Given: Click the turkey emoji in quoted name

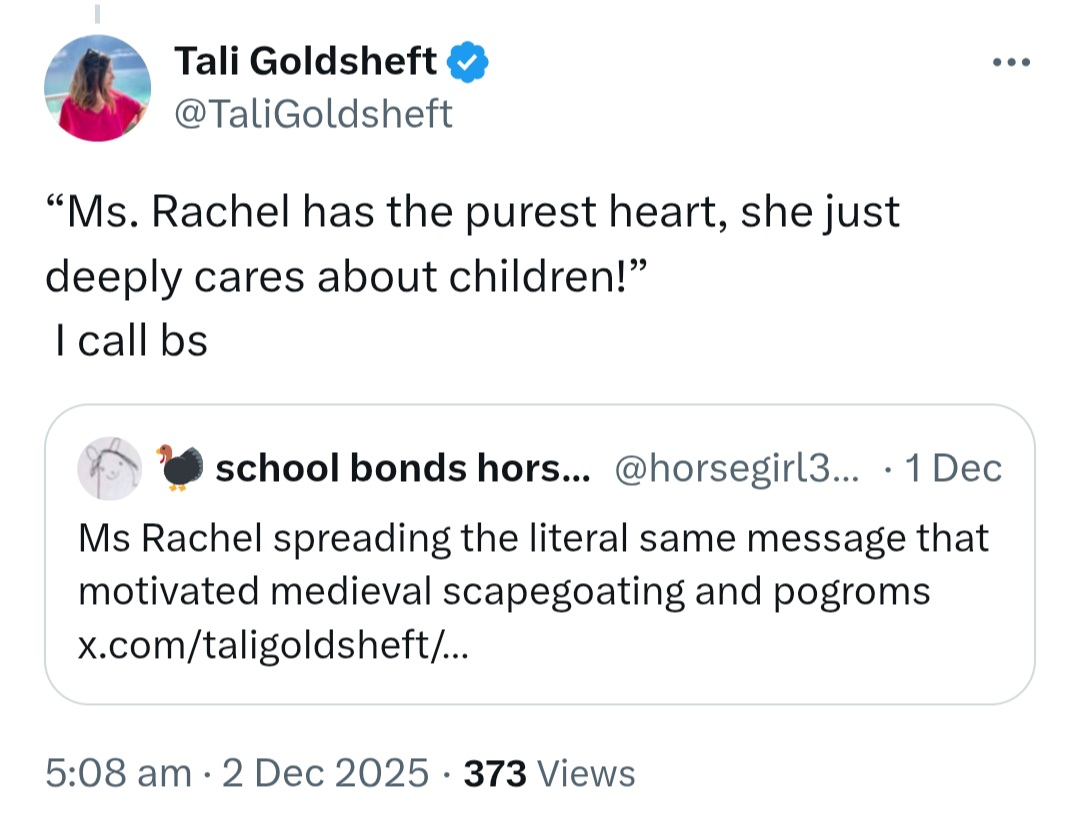Looking at the screenshot, I should tap(180, 467).
